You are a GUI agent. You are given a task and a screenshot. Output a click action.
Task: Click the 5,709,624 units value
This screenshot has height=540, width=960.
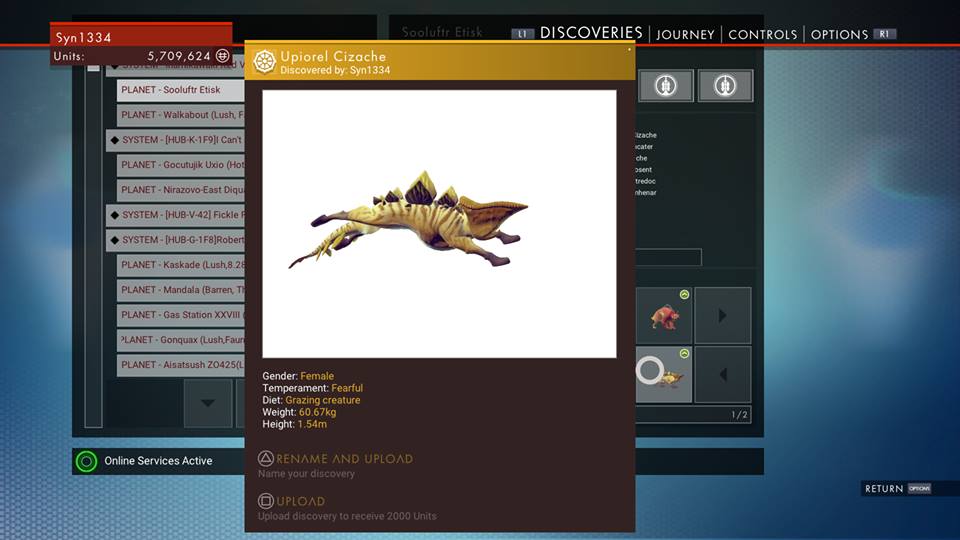179,56
